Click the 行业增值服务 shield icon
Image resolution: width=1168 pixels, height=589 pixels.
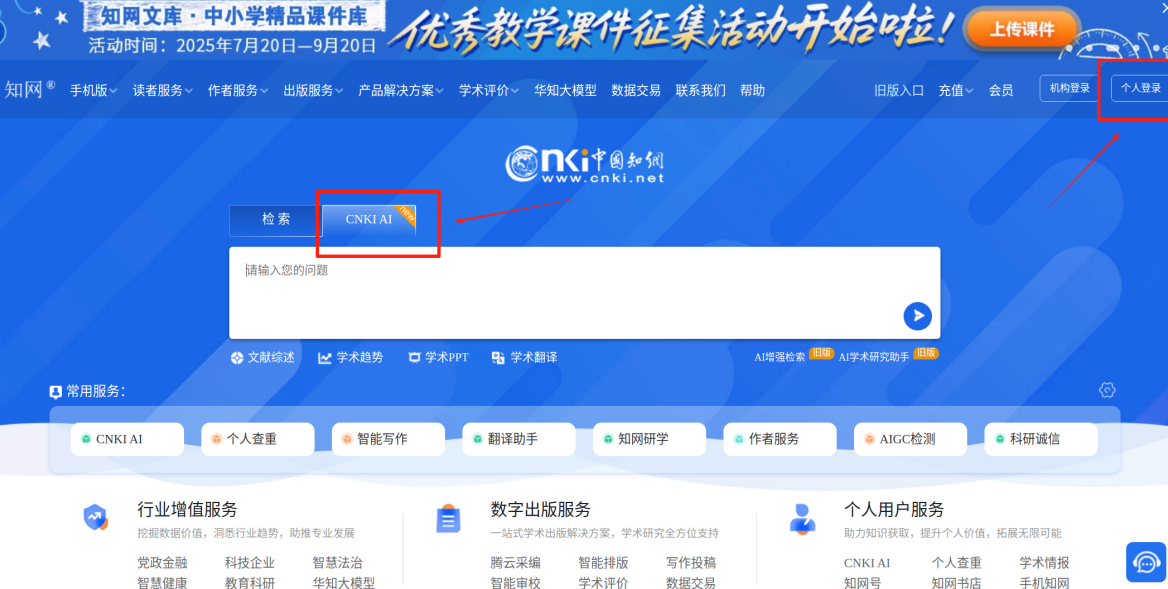coord(96,518)
